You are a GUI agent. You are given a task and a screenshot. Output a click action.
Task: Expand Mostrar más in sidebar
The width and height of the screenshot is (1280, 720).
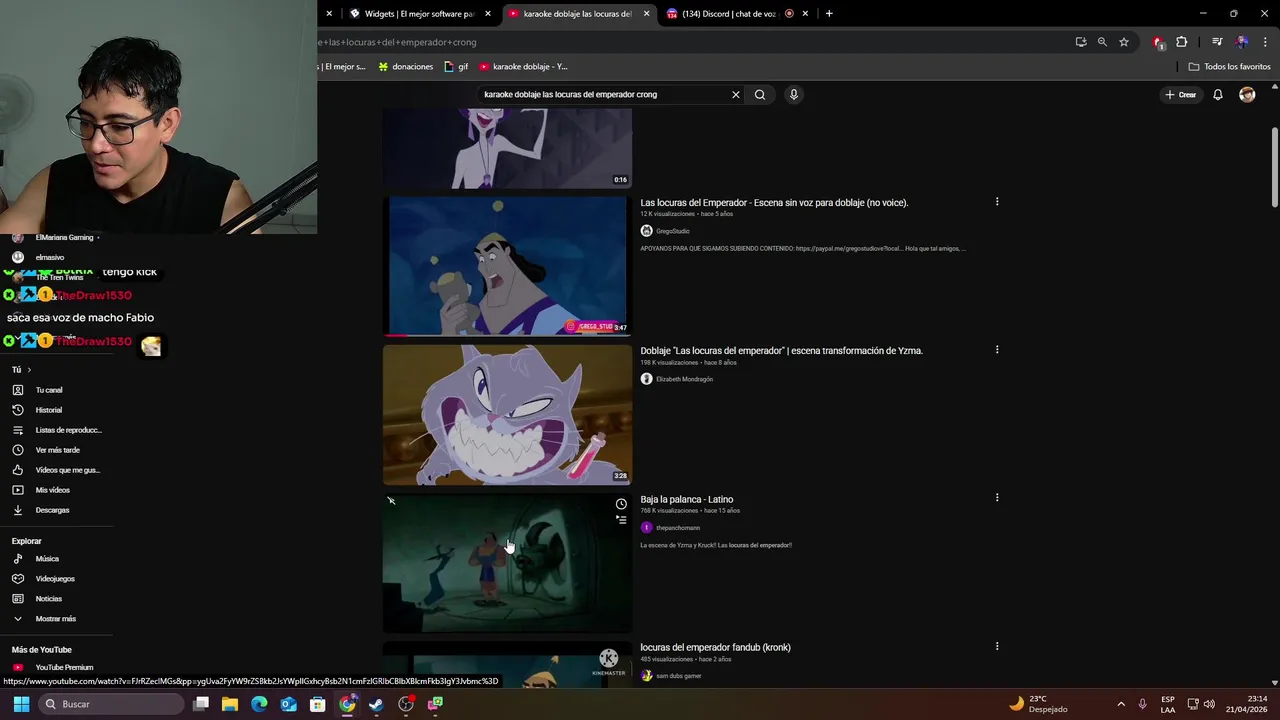56,619
